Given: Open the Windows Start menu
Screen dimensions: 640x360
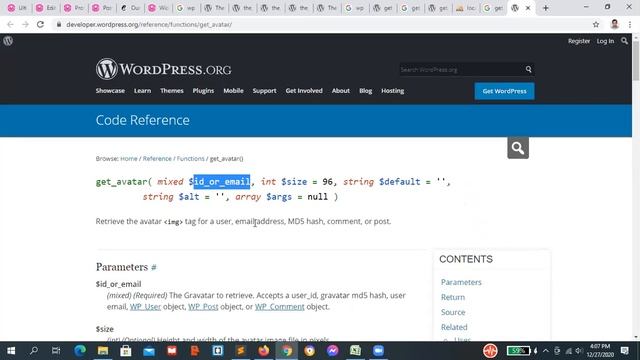Looking at the screenshot, I should click(x=11, y=351).
